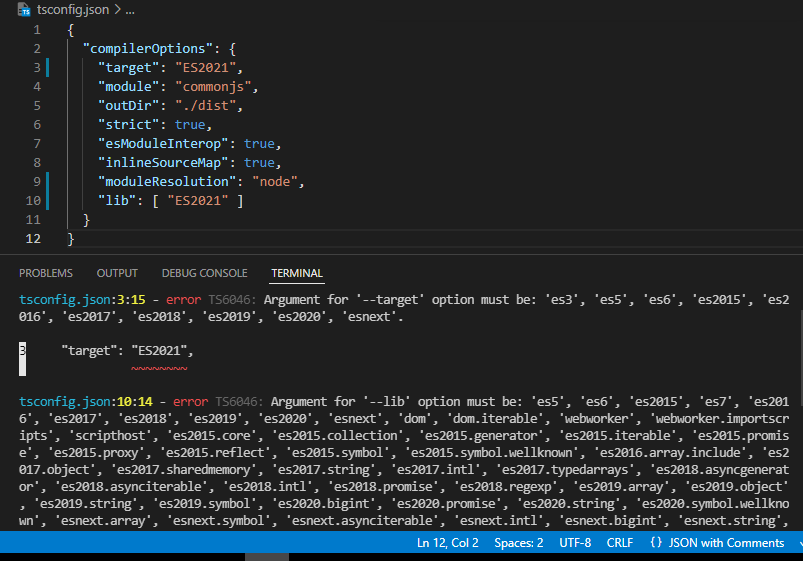Change line endings via CRLF
803x561 pixels.
(x=620, y=543)
